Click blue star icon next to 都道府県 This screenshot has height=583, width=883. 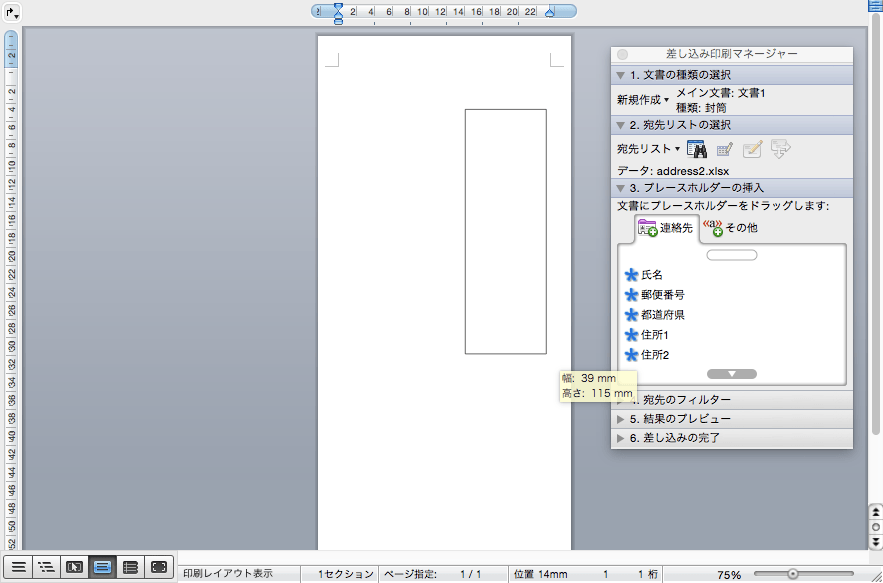click(631, 315)
